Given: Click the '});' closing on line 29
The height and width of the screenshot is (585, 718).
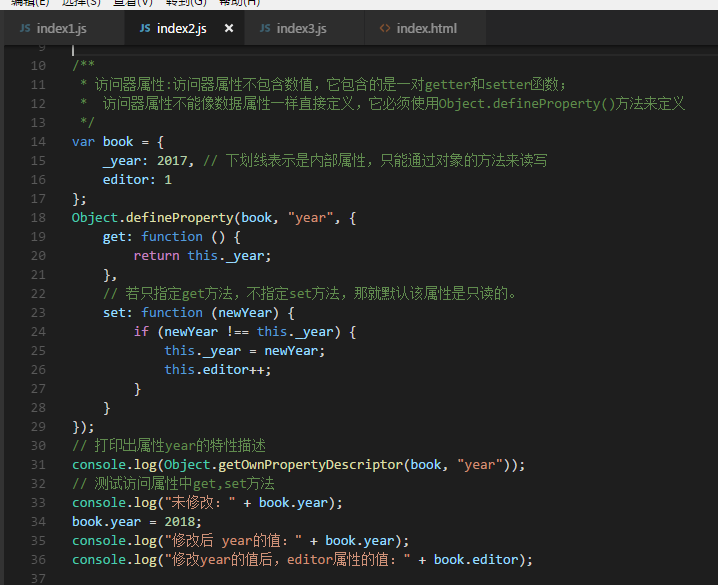Looking at the screenshot, I should [x=83, y=427].
